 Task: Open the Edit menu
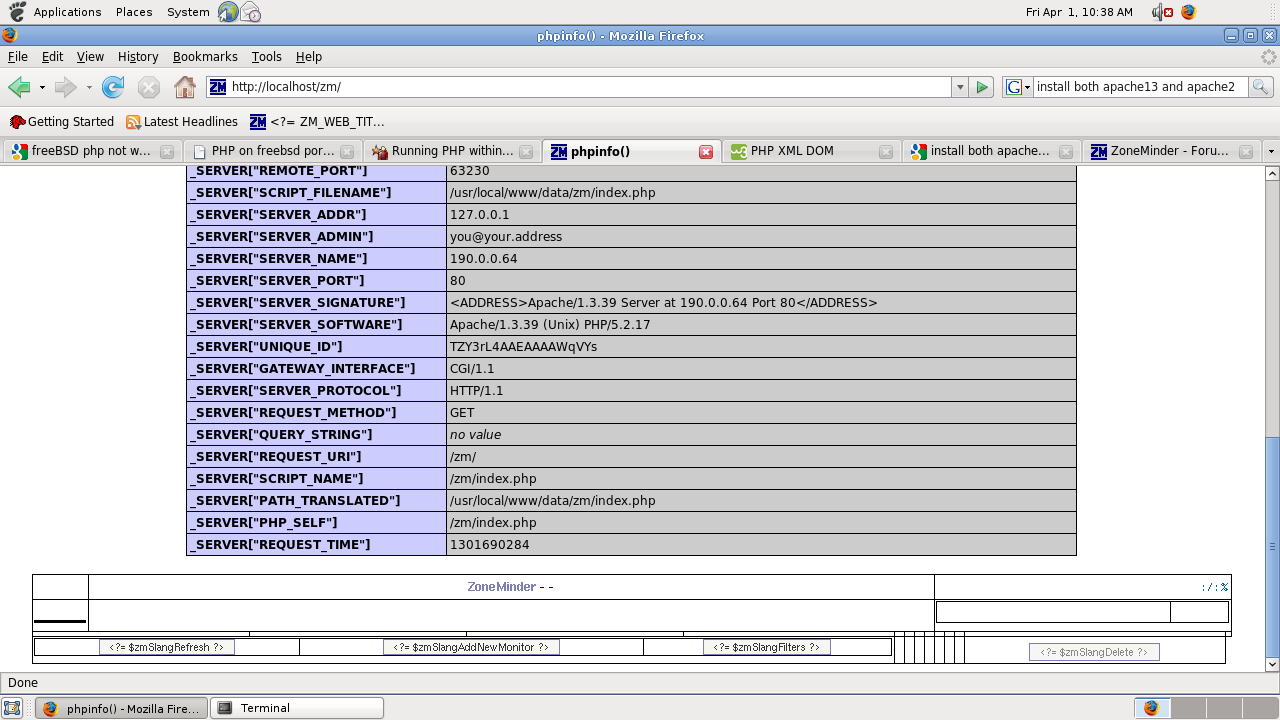pos(52,57)
